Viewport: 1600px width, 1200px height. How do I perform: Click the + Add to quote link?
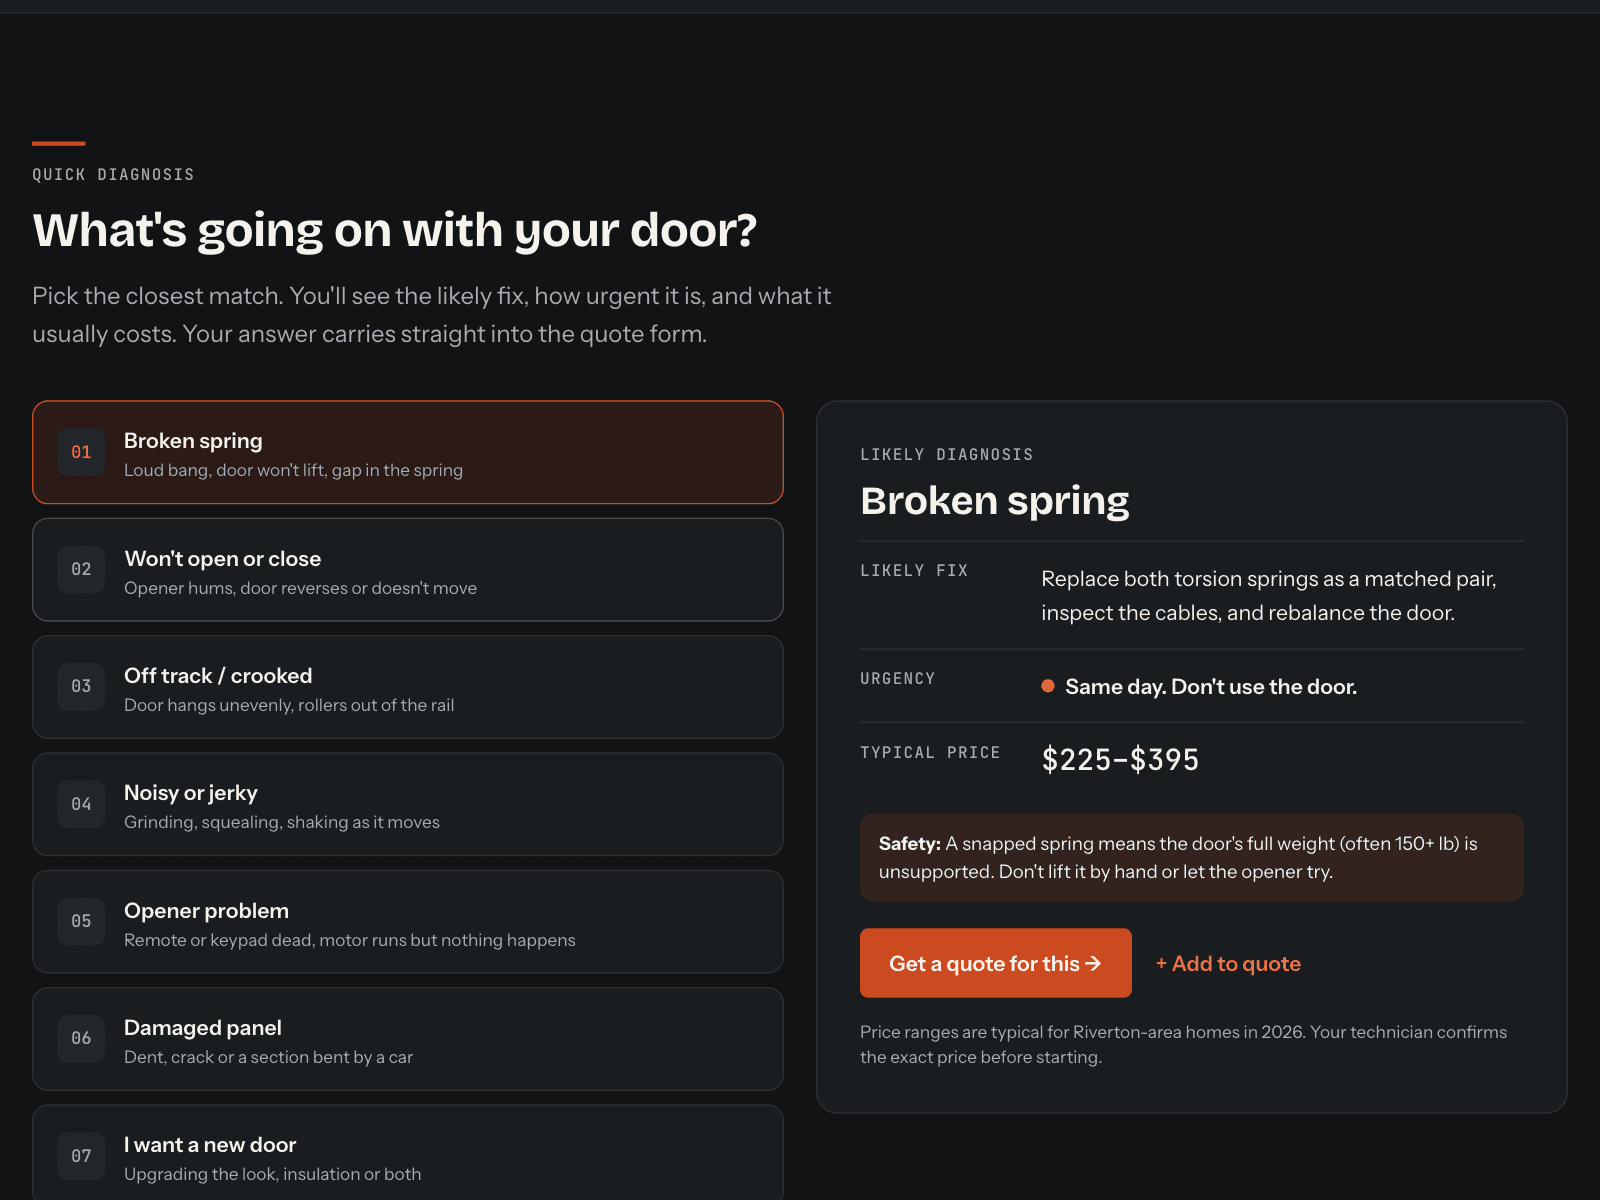tap(1228, 964)
